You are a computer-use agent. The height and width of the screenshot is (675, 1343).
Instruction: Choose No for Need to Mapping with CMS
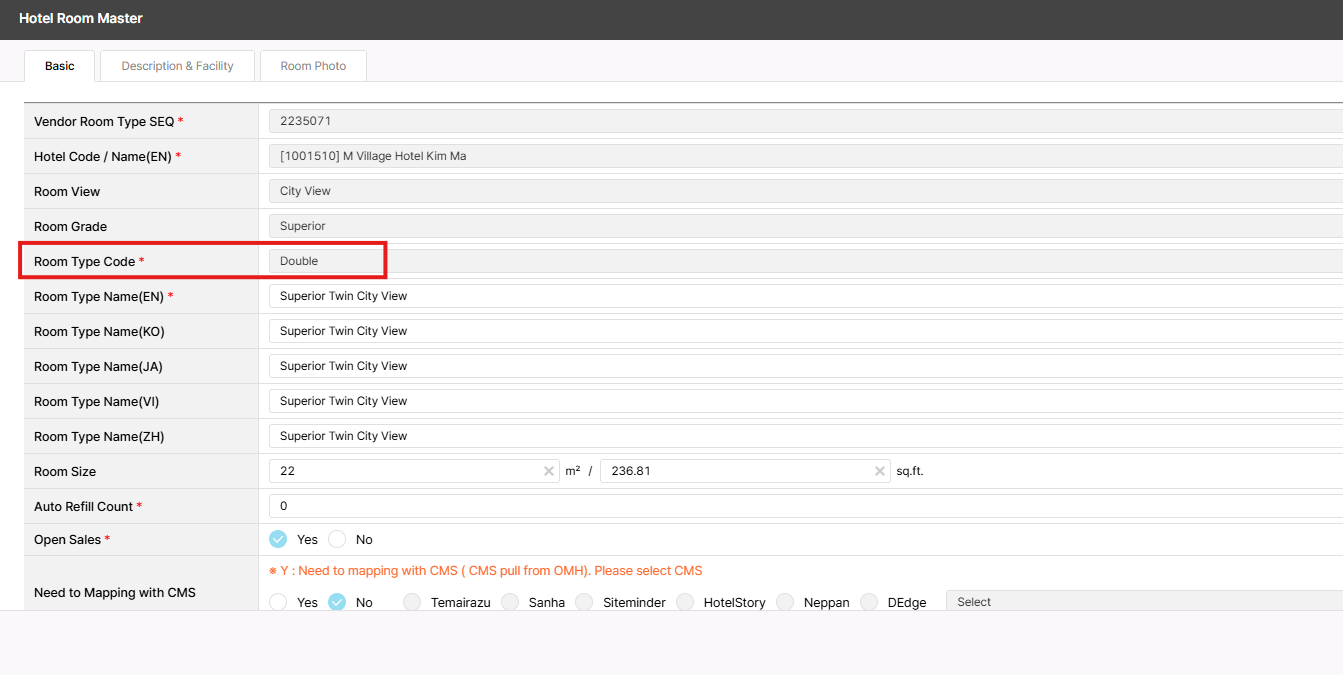337,602
